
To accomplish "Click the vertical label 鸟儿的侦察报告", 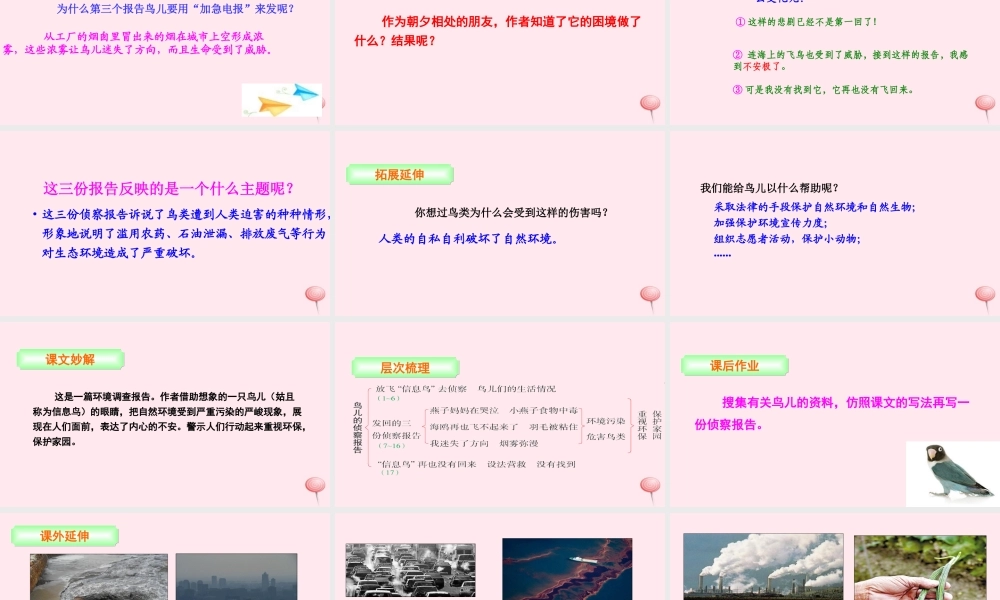I will click(357, 427).
